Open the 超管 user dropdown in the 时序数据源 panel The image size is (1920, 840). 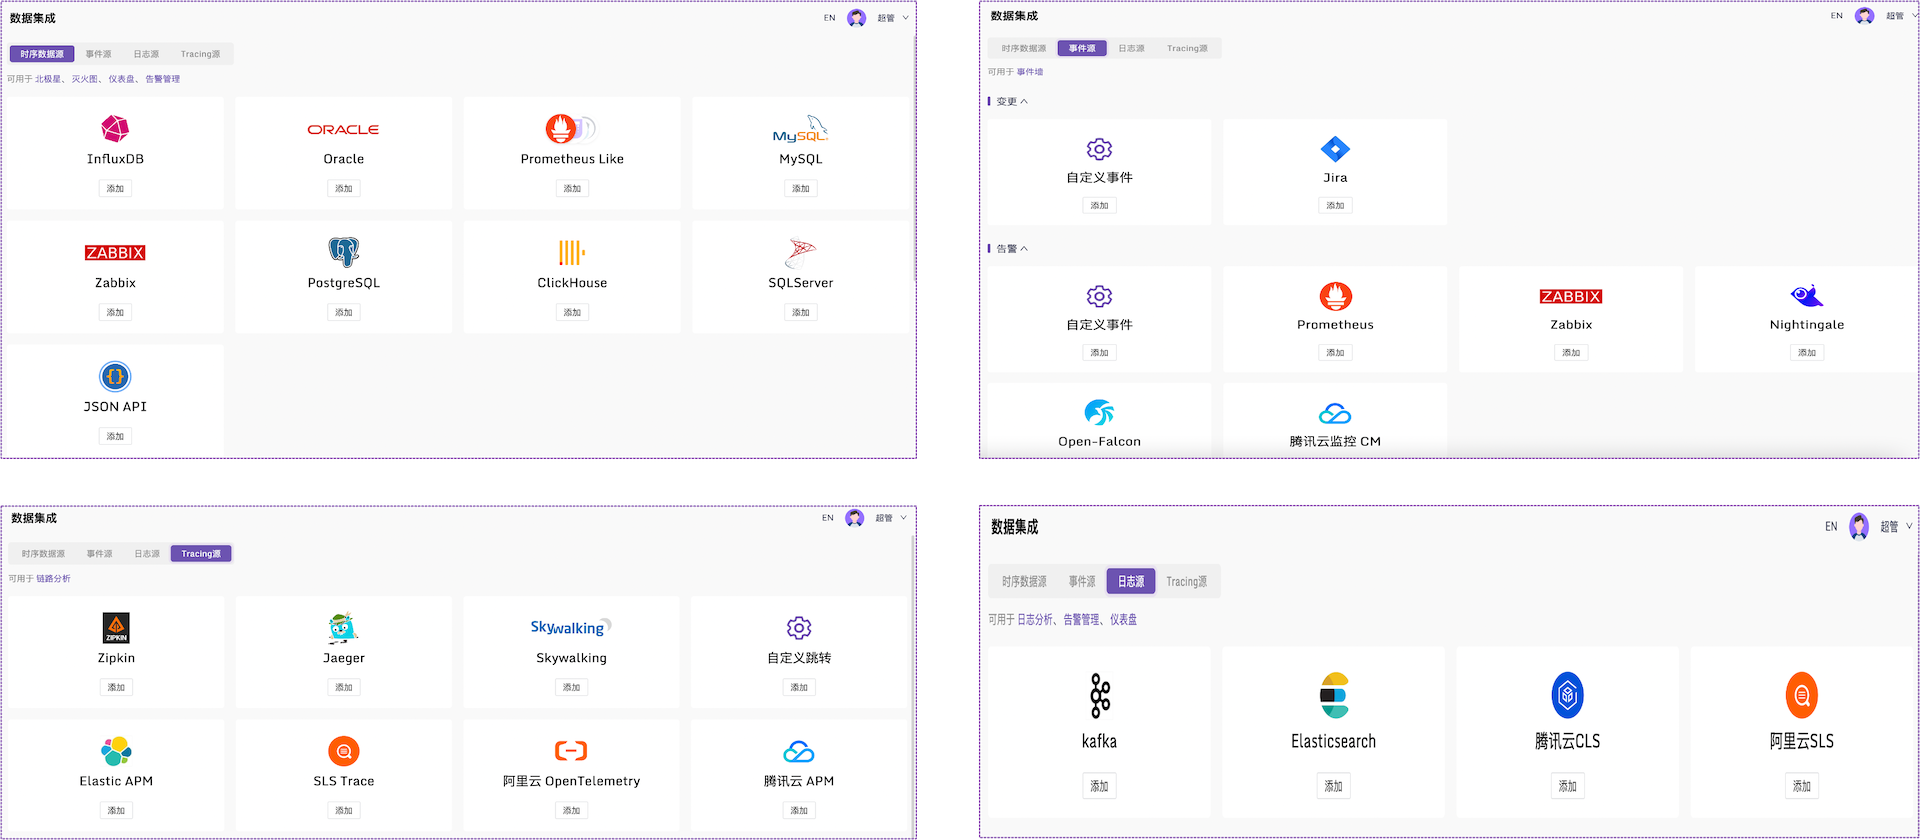(893, 18)
